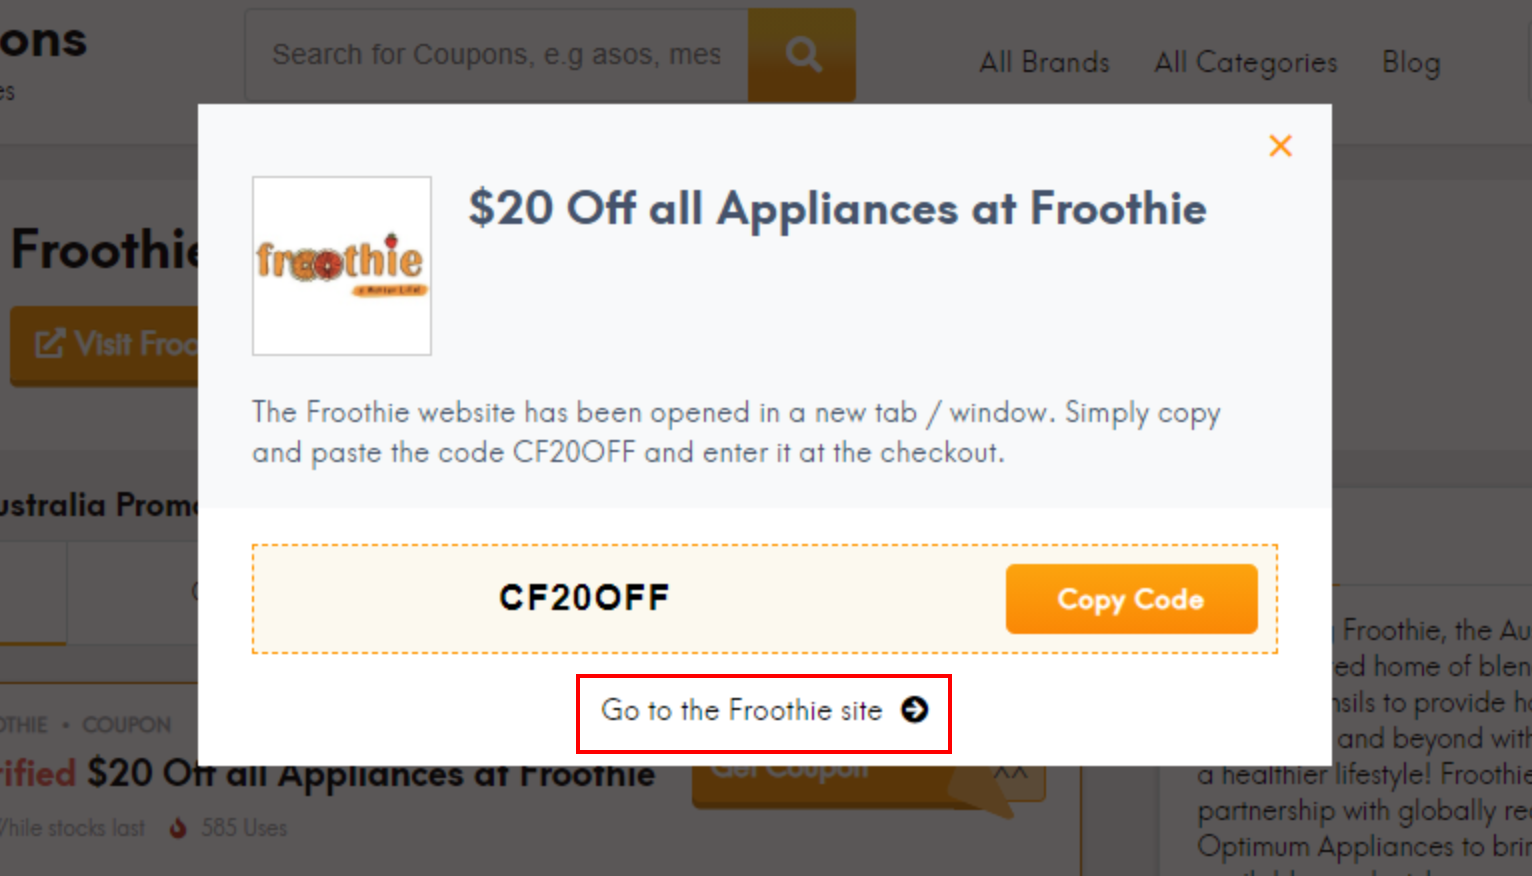1532x876 pixels.
Task: Open the 'All Brands' menu
Action: tap(1043, 62)
